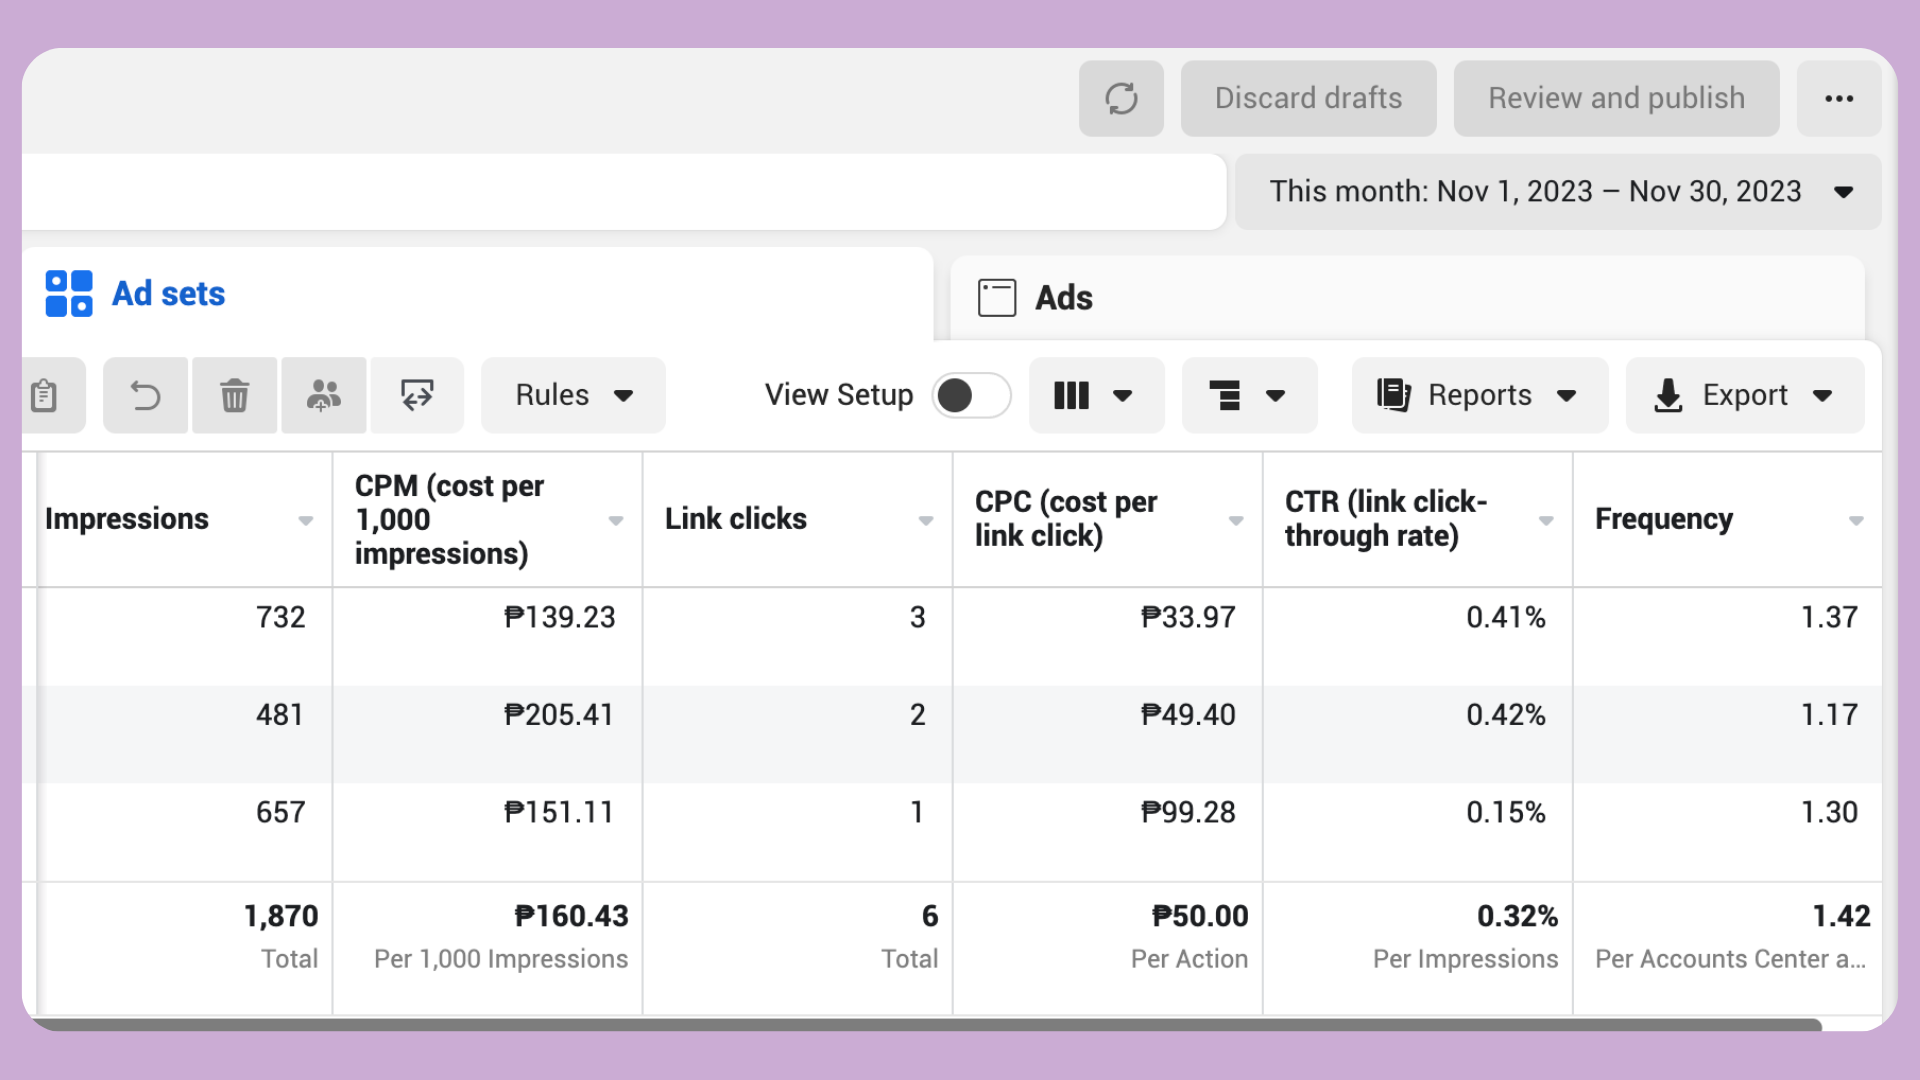Click the audience people icon
The width and height of the screenshot is (1920, 1080).
coord(323,395)
